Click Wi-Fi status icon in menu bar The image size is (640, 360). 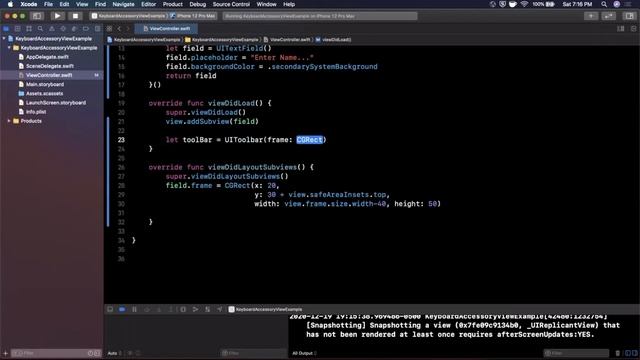[524, 4]
